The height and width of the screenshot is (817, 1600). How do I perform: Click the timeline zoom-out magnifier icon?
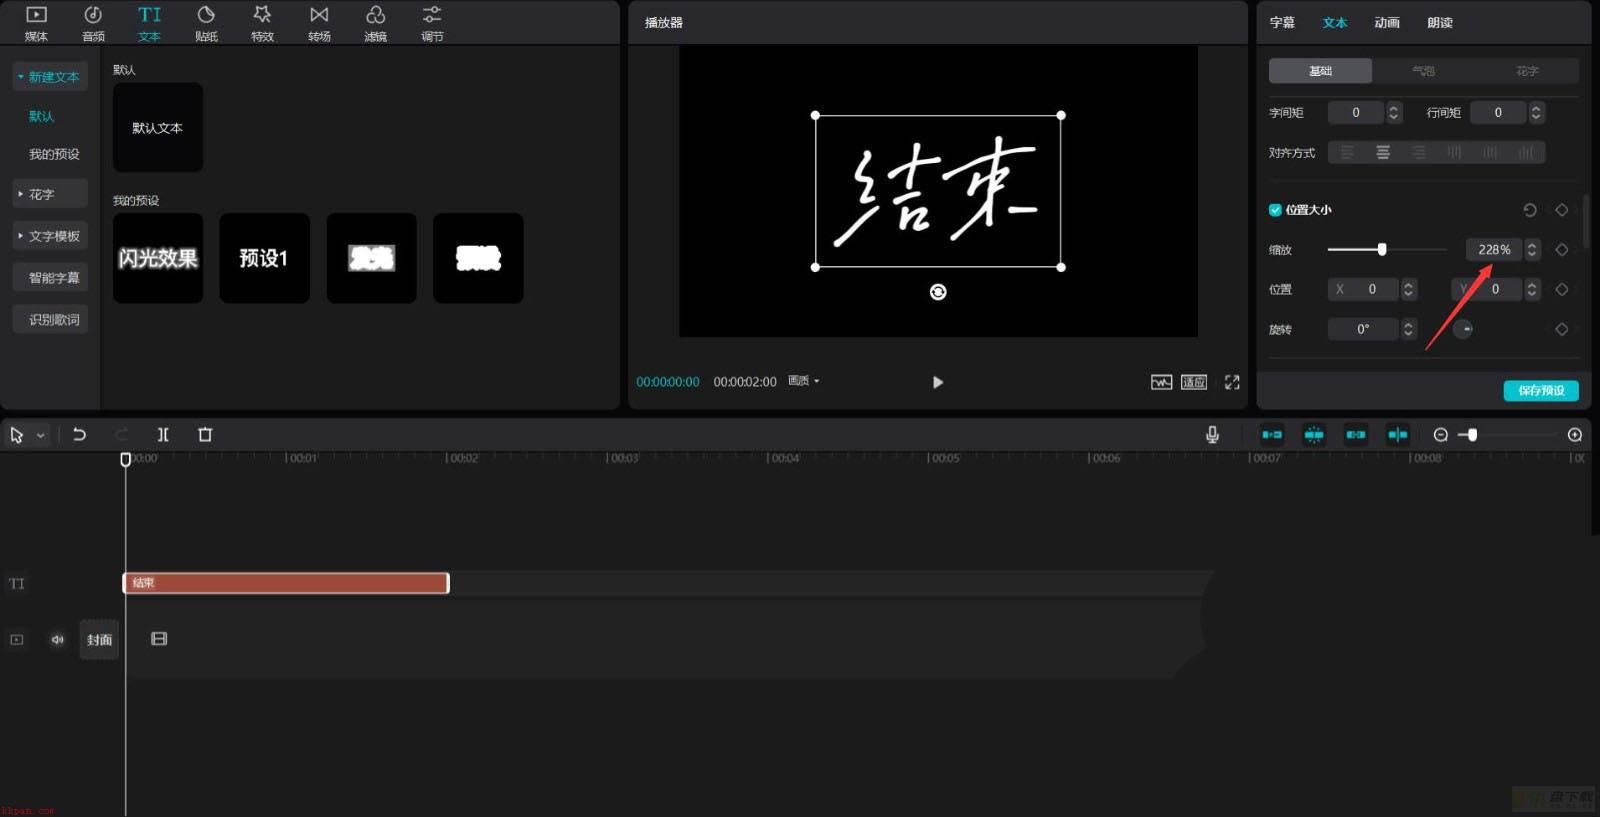tap(1440, 434)
